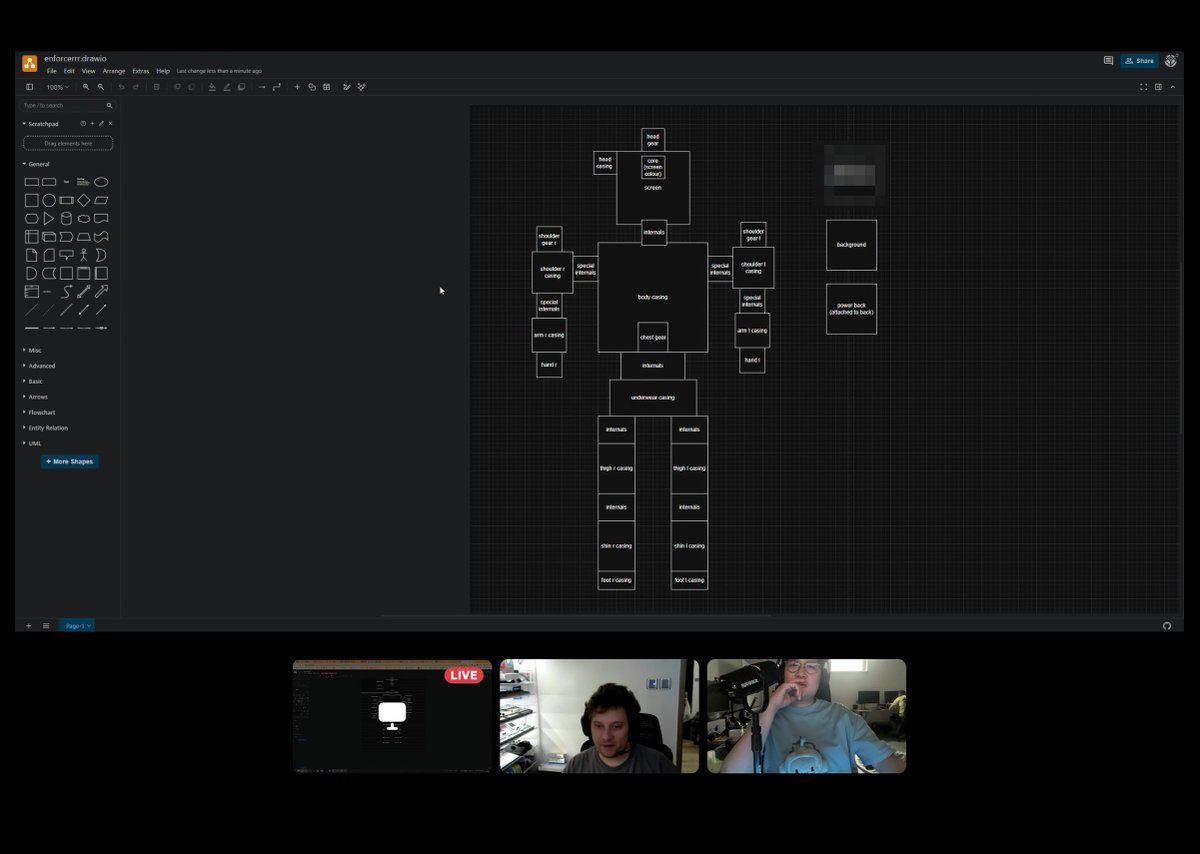This screenshot has width=1200, height=854.
Task: Expand the Advanced shapes section
Action: [39, 366]
